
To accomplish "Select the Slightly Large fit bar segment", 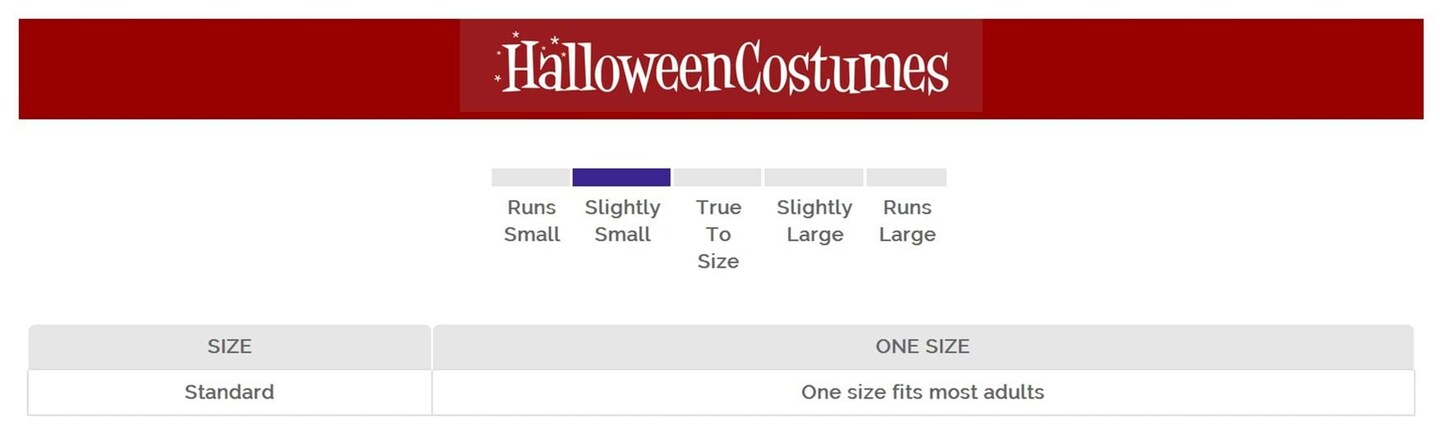I will click(x=813, y=177).
